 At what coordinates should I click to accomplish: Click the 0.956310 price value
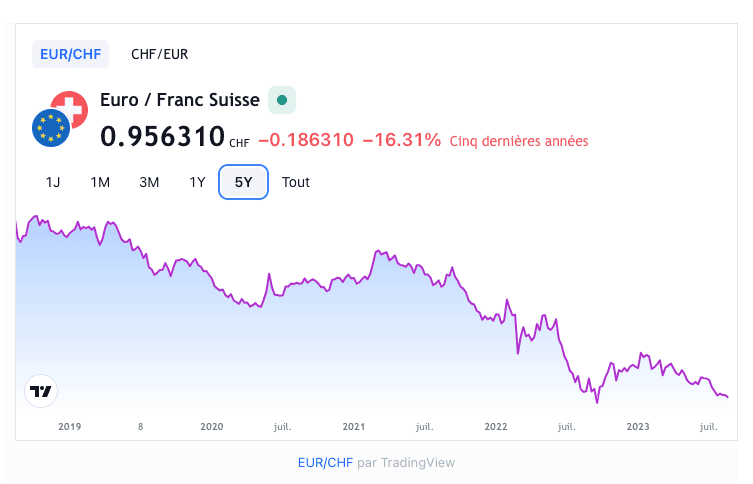click(x=162, y=138)
